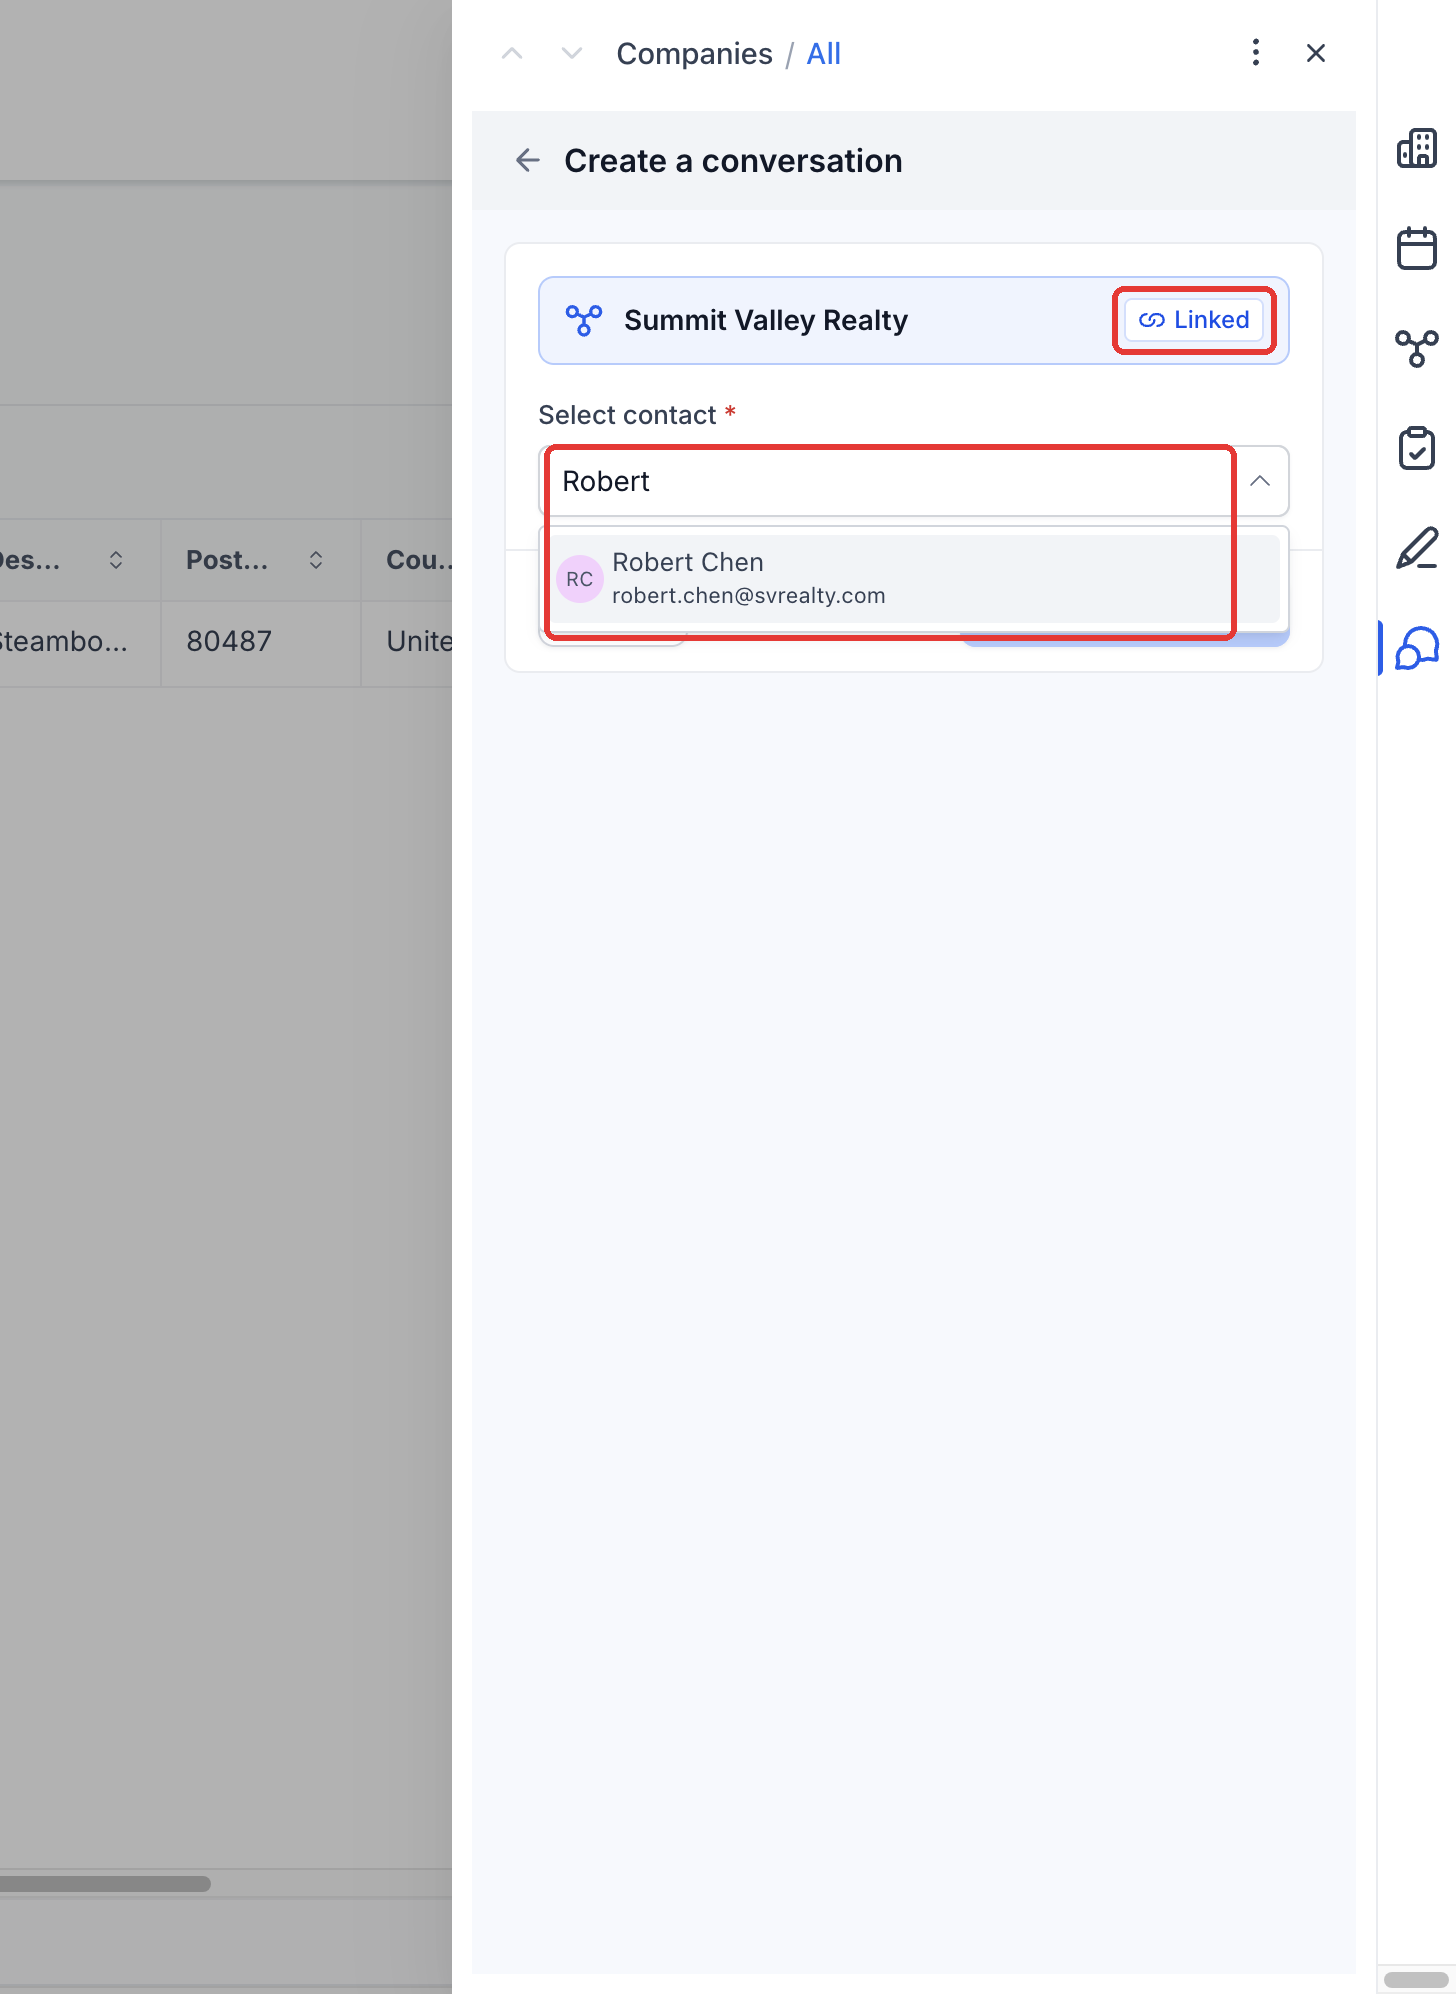This screenshot has height=1994, width=1456.
Task: Click the Companies breadcrumb text
Action: 694,53
